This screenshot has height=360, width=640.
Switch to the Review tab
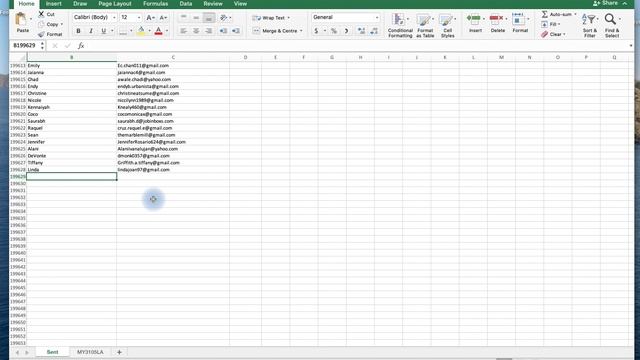213,4
